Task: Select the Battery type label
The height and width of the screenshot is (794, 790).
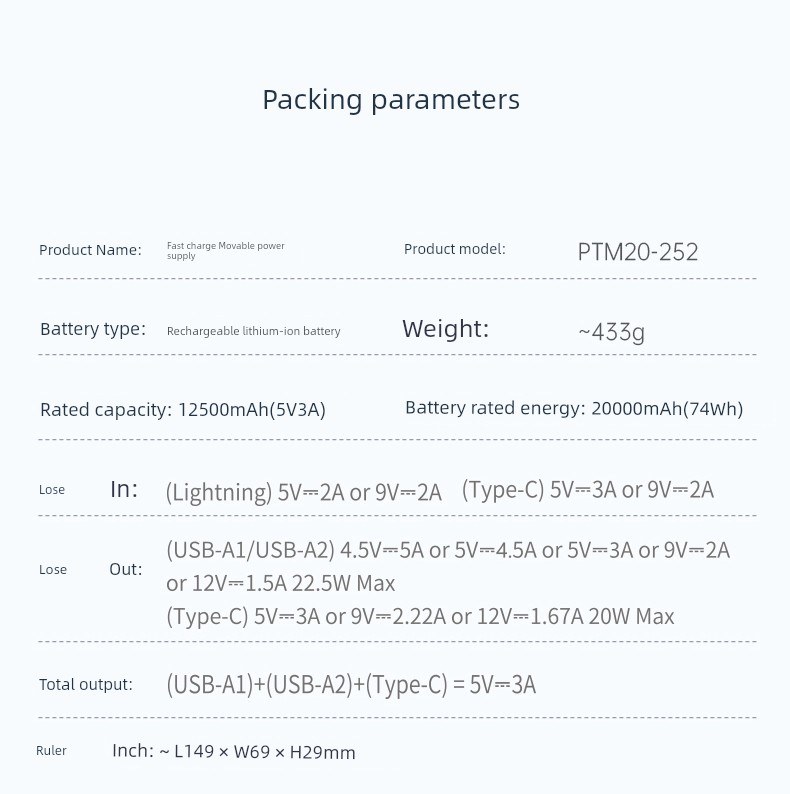Action: click(93, 329)
